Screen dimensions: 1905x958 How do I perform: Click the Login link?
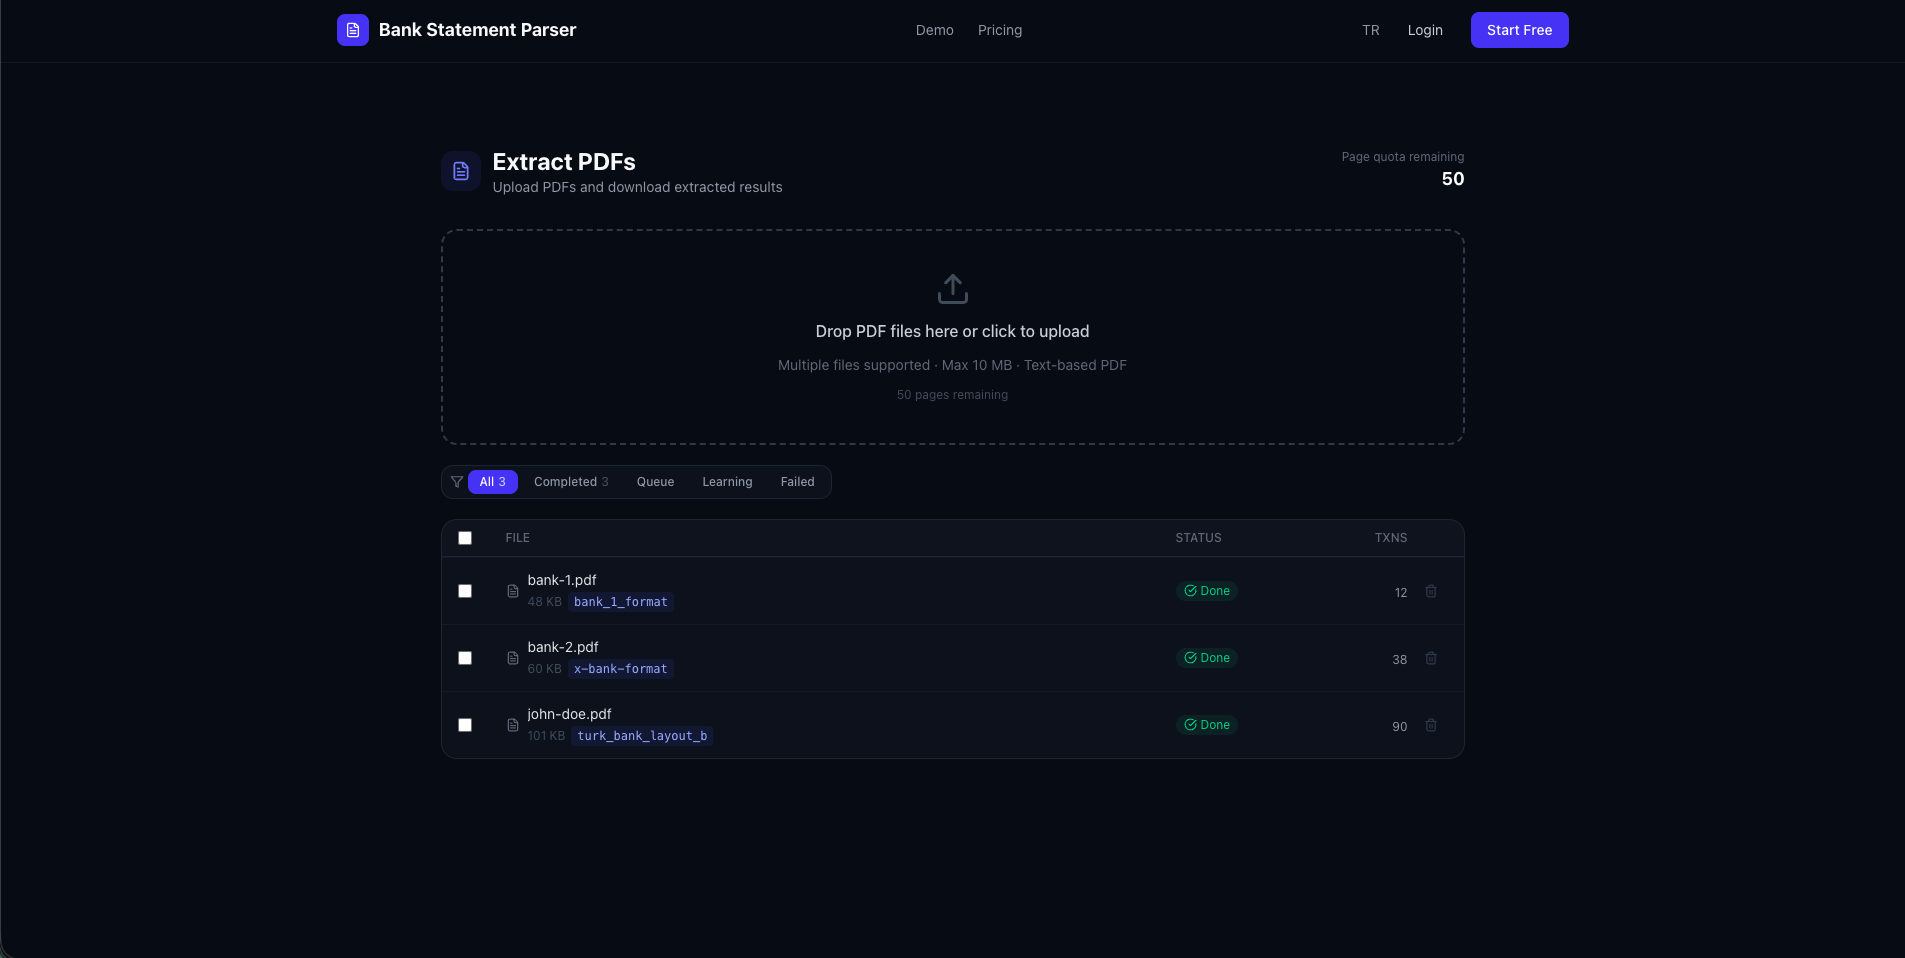(x=1425, y=30)
